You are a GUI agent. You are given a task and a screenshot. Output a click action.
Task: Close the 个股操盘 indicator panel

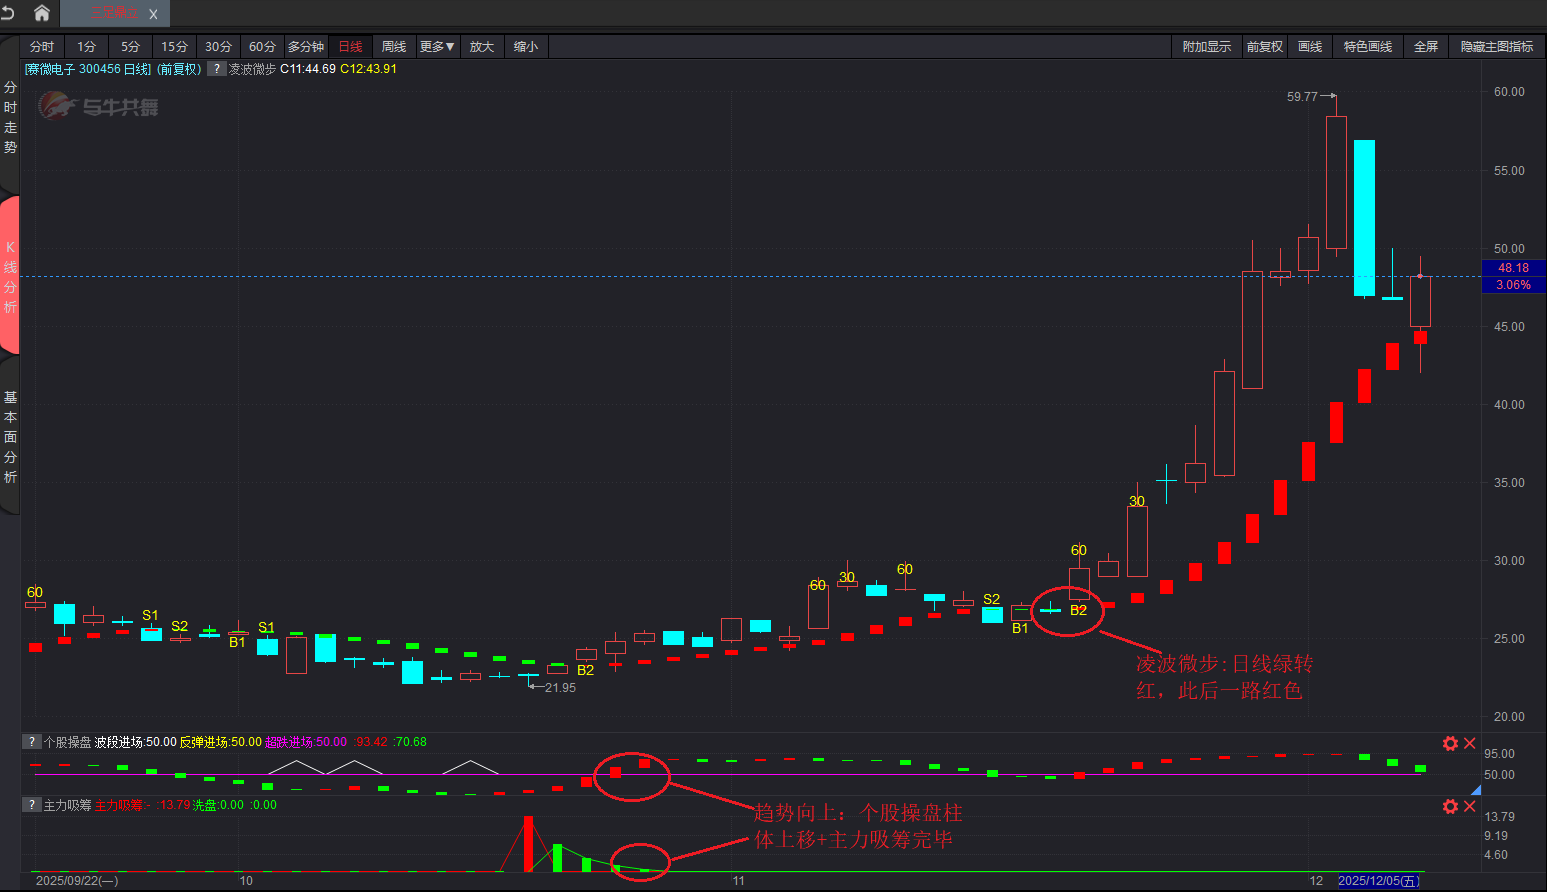[x=1470, y=743]
